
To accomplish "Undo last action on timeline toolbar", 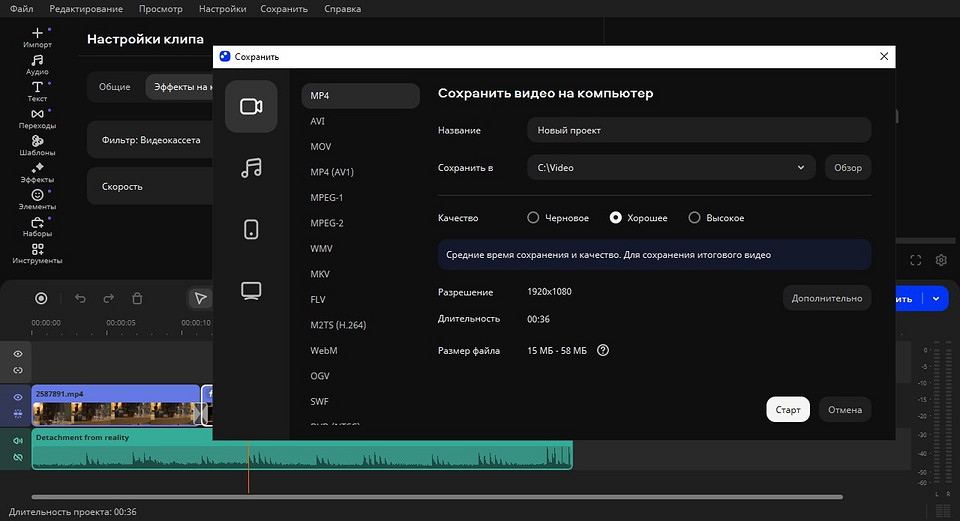I will pyautogui.click(x=80, y=298).
